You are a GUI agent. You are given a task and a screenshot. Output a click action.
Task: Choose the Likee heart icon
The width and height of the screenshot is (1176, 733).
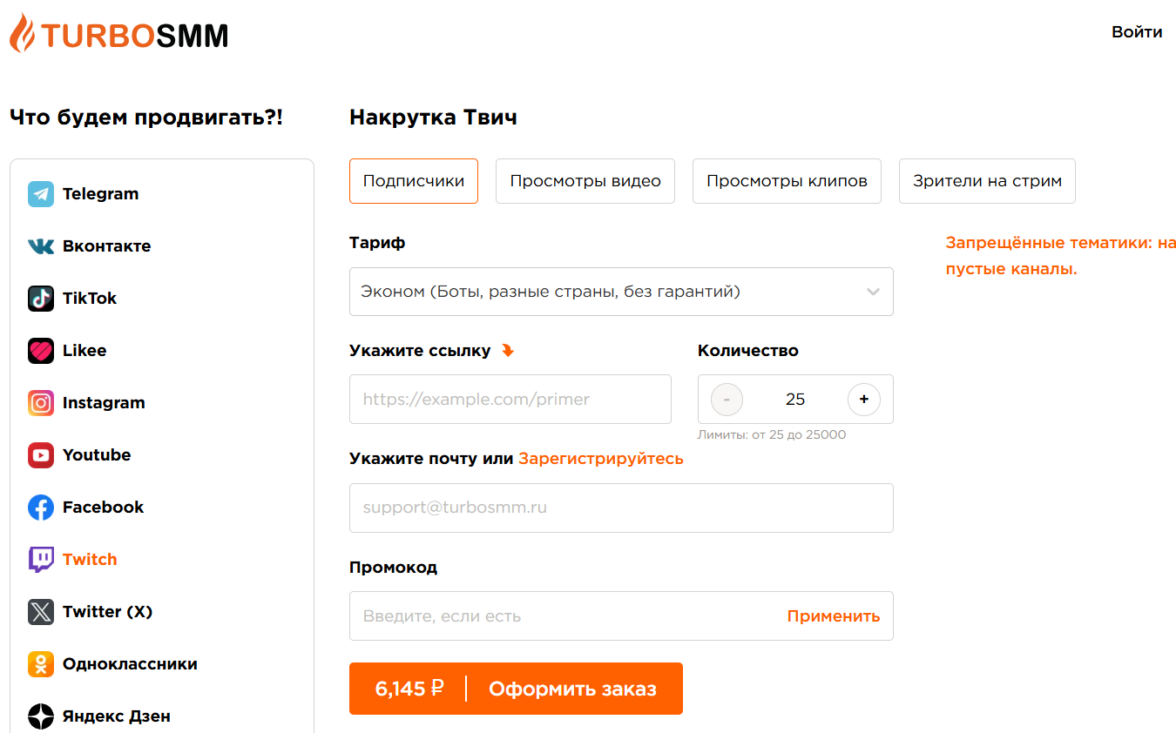click(x=41, y=351)
